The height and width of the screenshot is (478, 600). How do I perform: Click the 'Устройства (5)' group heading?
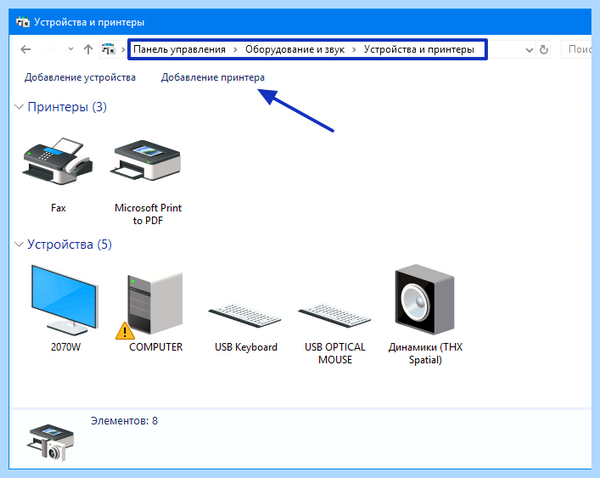pos(69,244)
